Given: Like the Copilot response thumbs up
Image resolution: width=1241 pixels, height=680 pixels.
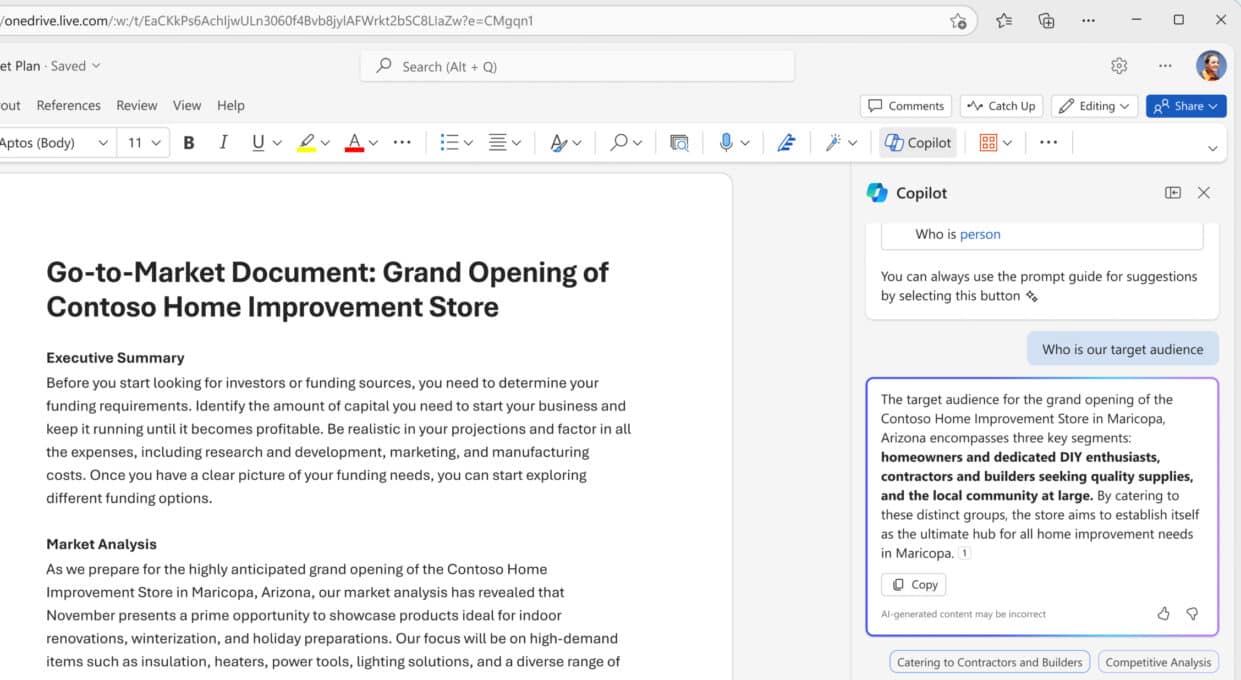Looking at the screenshot, I should click(x=1163, y=614).
